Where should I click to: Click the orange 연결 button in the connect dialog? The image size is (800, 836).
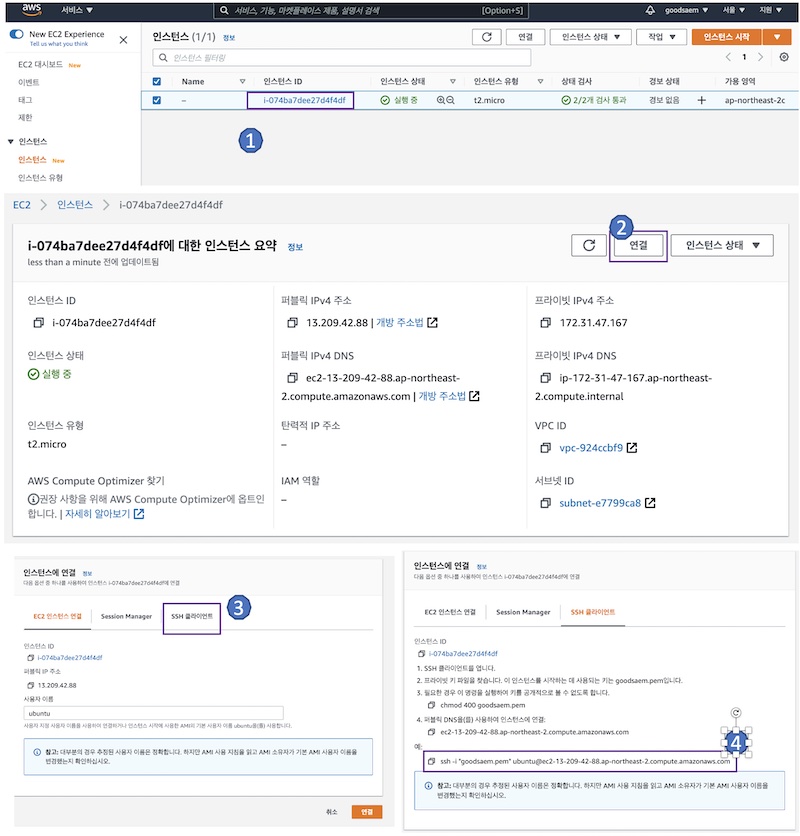[367, 812]
